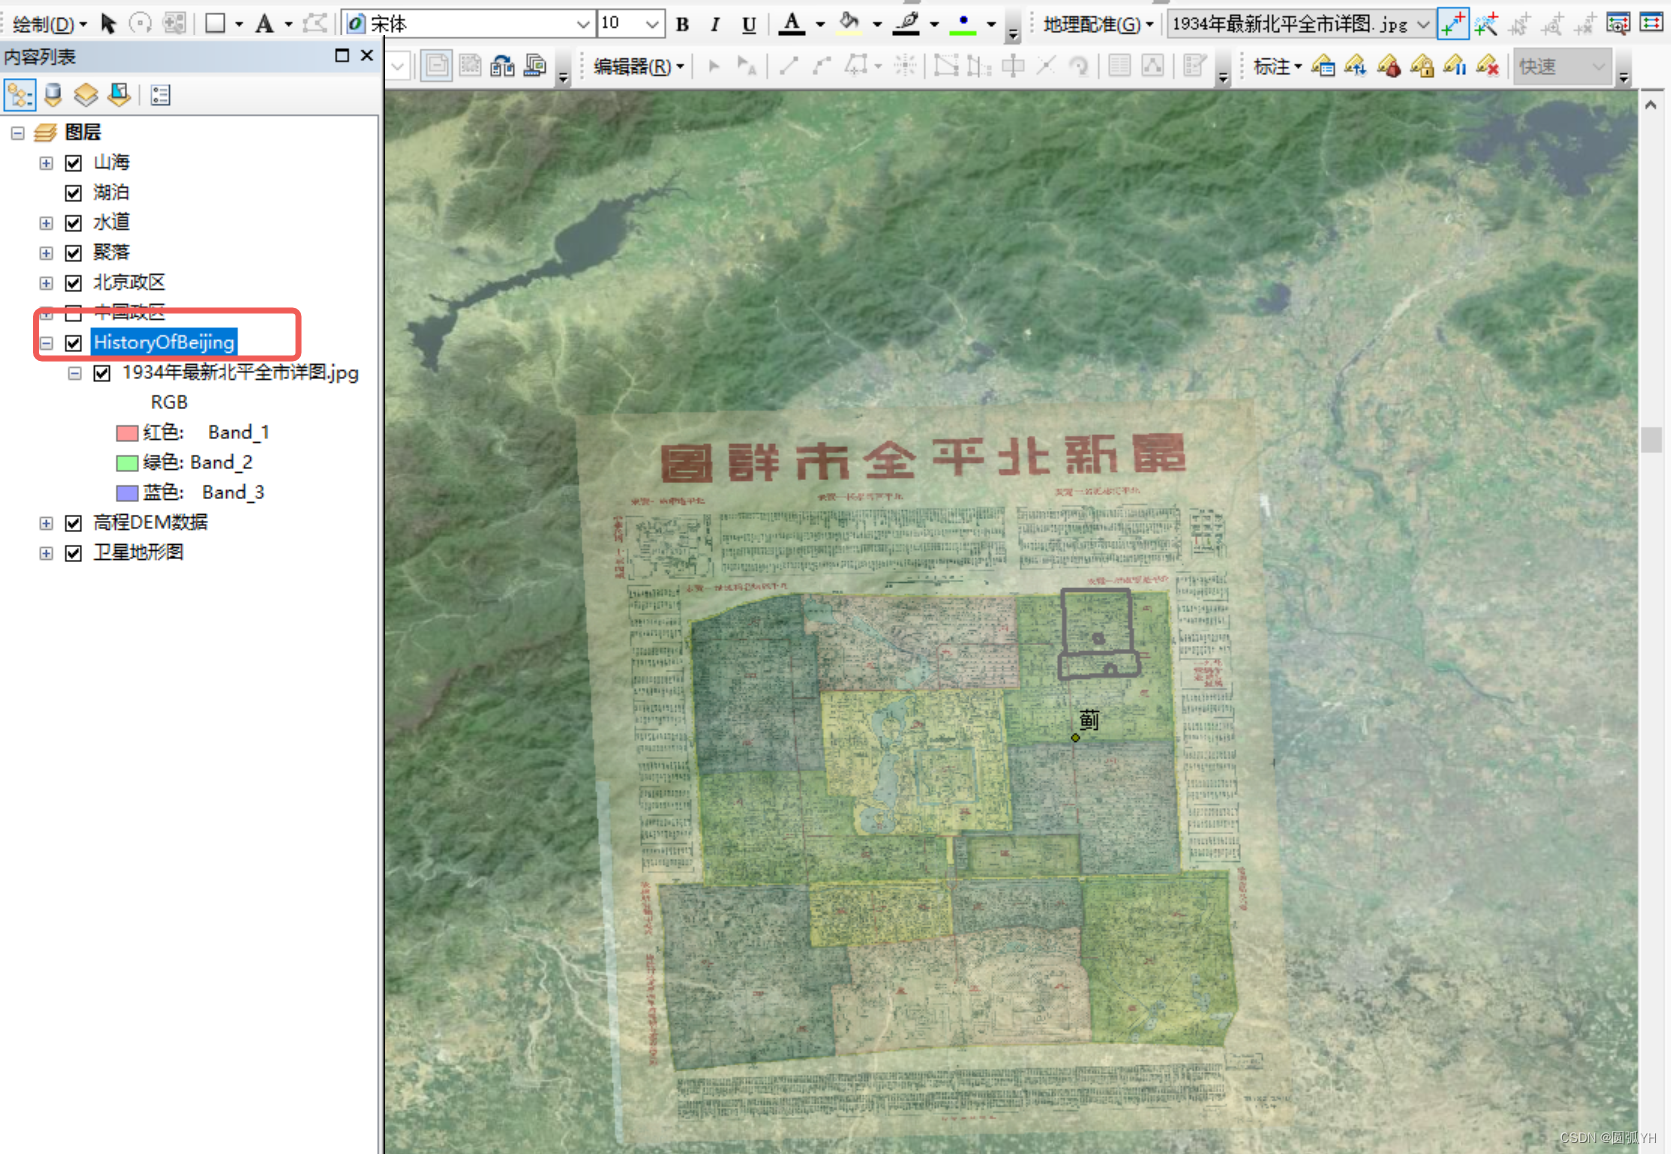Uncheck 1934年最新北平全市详图.jpg layer checkbox

[x=102, y=372]
